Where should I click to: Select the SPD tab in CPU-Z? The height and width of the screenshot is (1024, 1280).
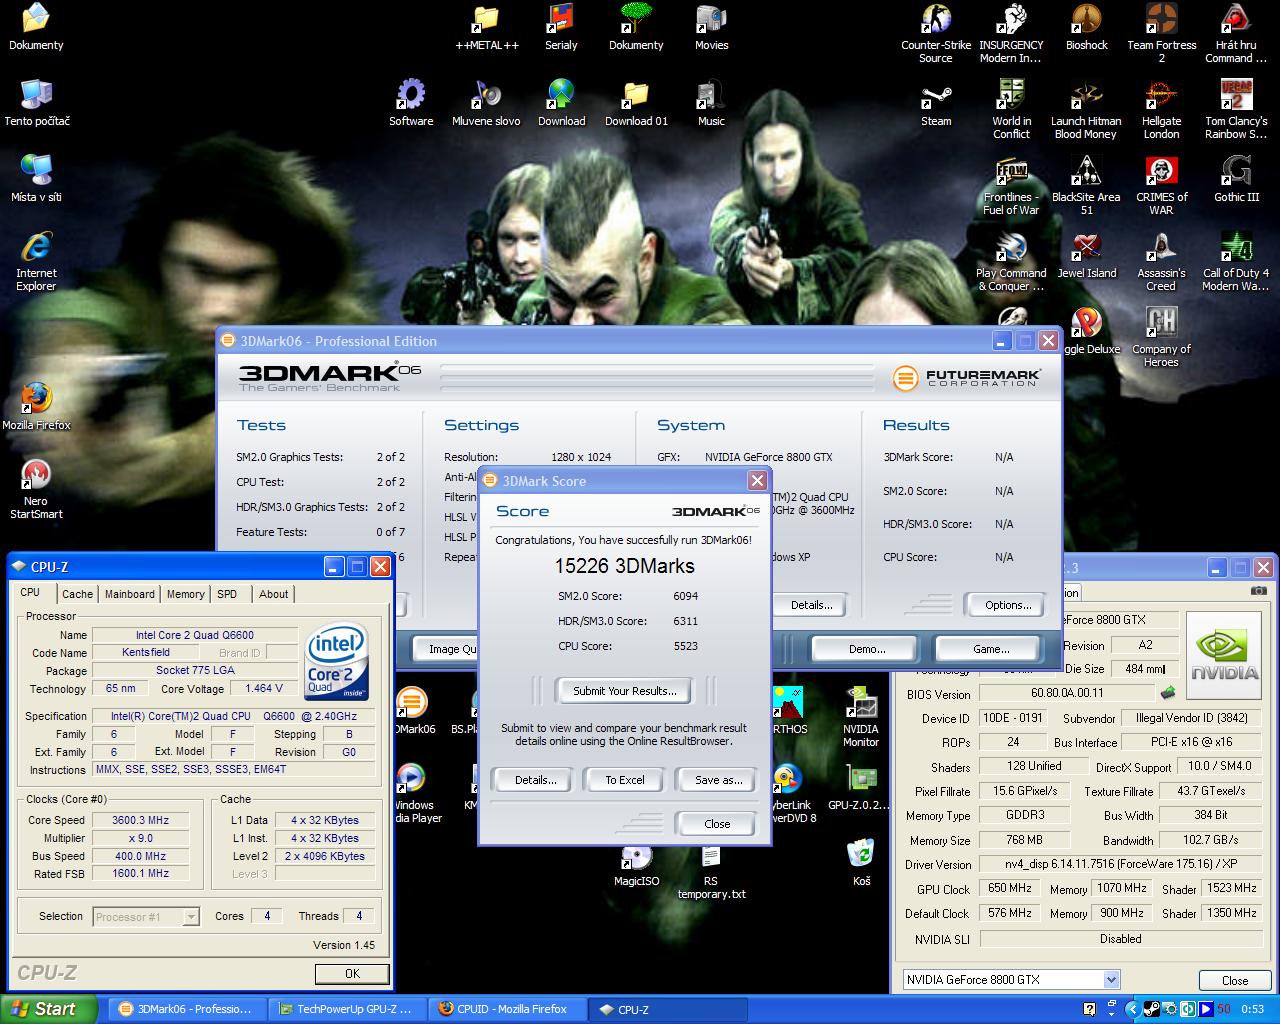tap(228, 594)
